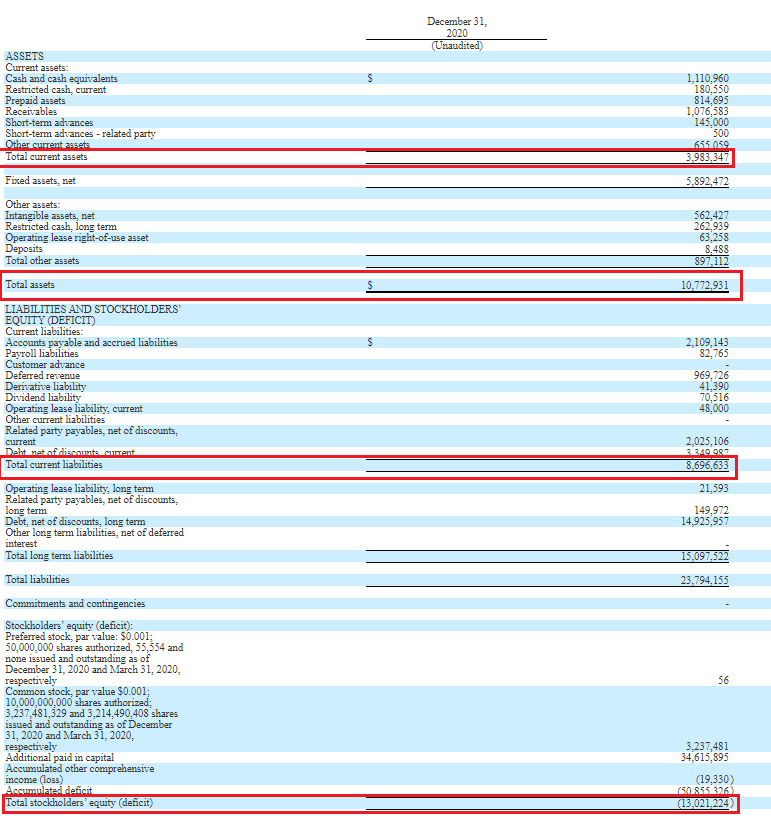Click the equity deficit value (13,021,224)
Screen dimensions: 771x819
click(x=705, y=803)
